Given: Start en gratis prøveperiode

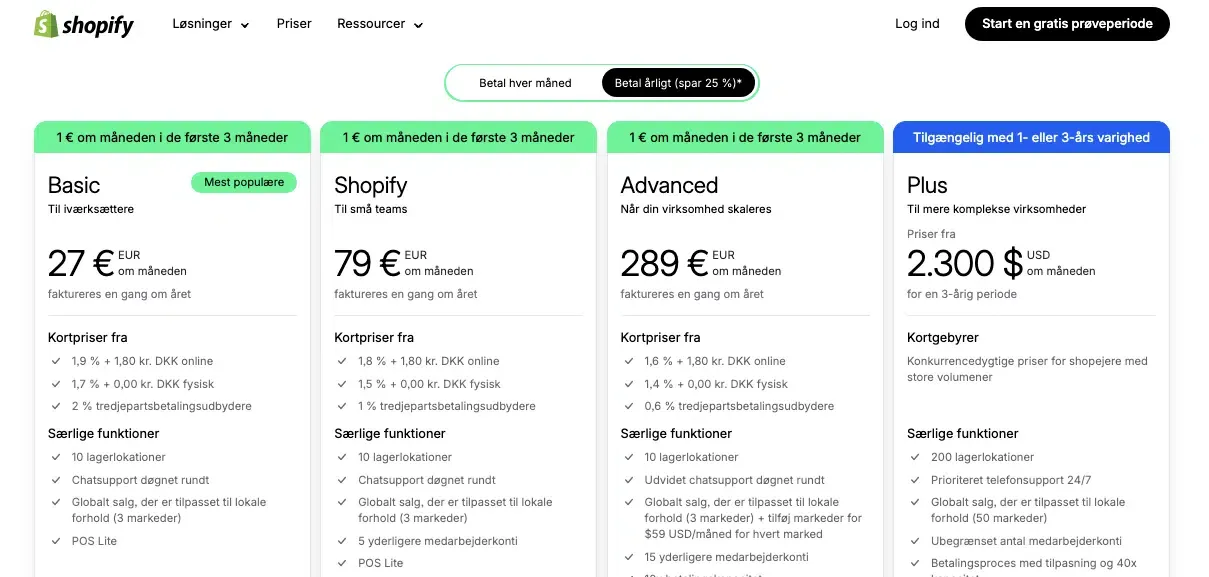Looking at the screenshot, I should click(1067, 24).
